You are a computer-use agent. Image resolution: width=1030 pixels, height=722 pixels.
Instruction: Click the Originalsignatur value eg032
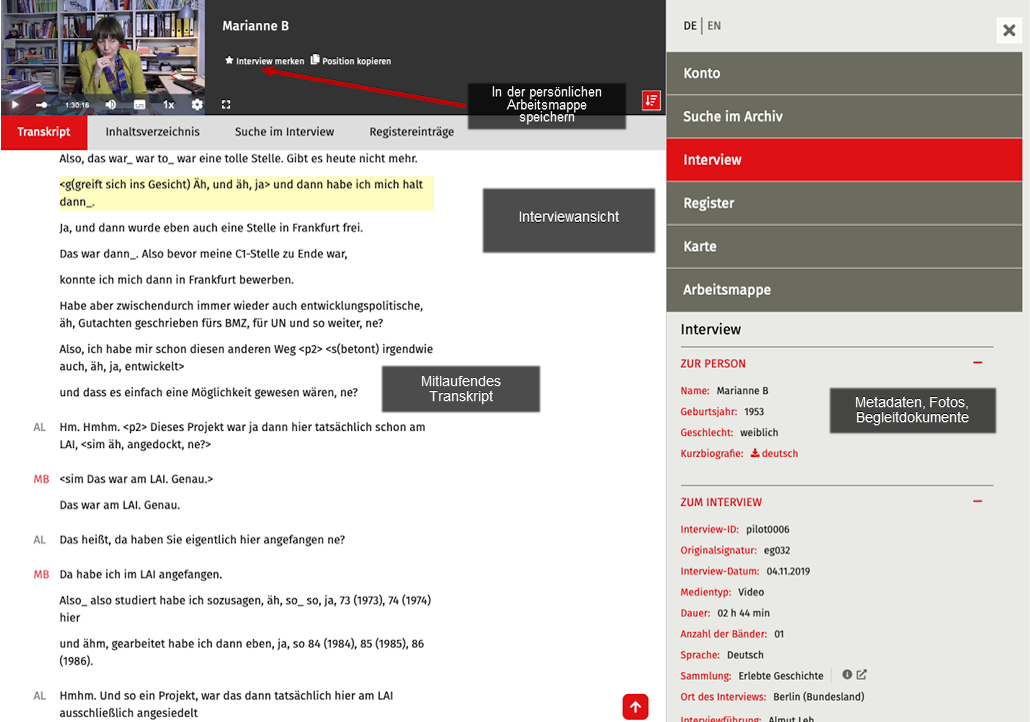(777, 551)
